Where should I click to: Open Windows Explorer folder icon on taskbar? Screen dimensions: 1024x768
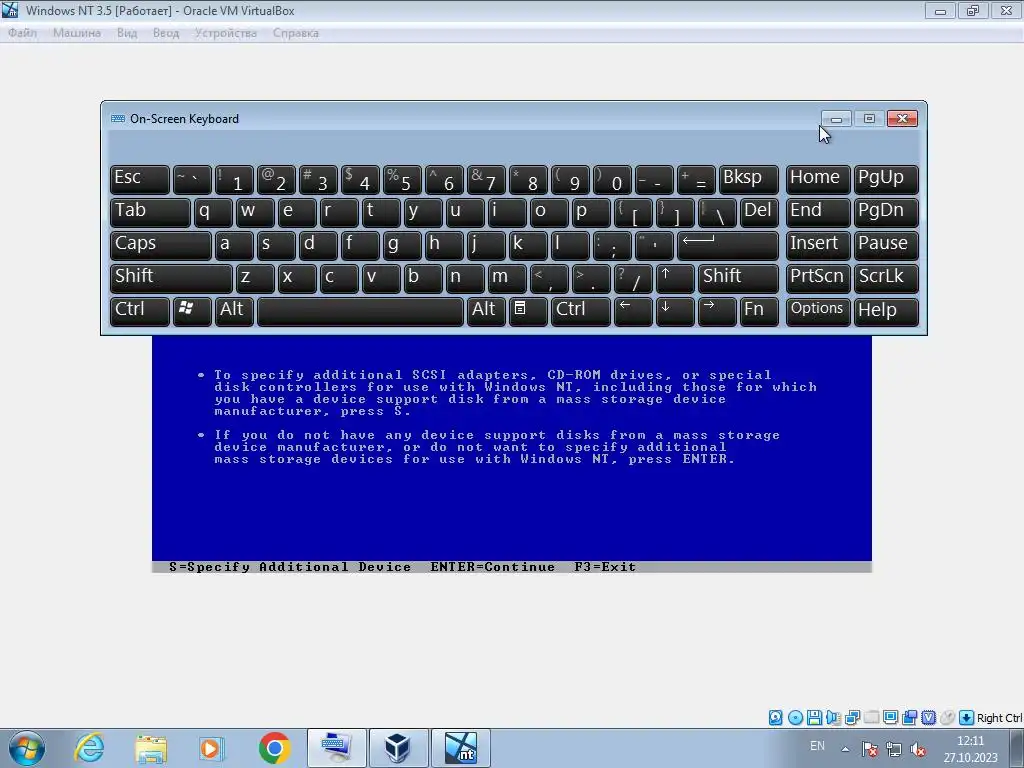click(151, 748)
